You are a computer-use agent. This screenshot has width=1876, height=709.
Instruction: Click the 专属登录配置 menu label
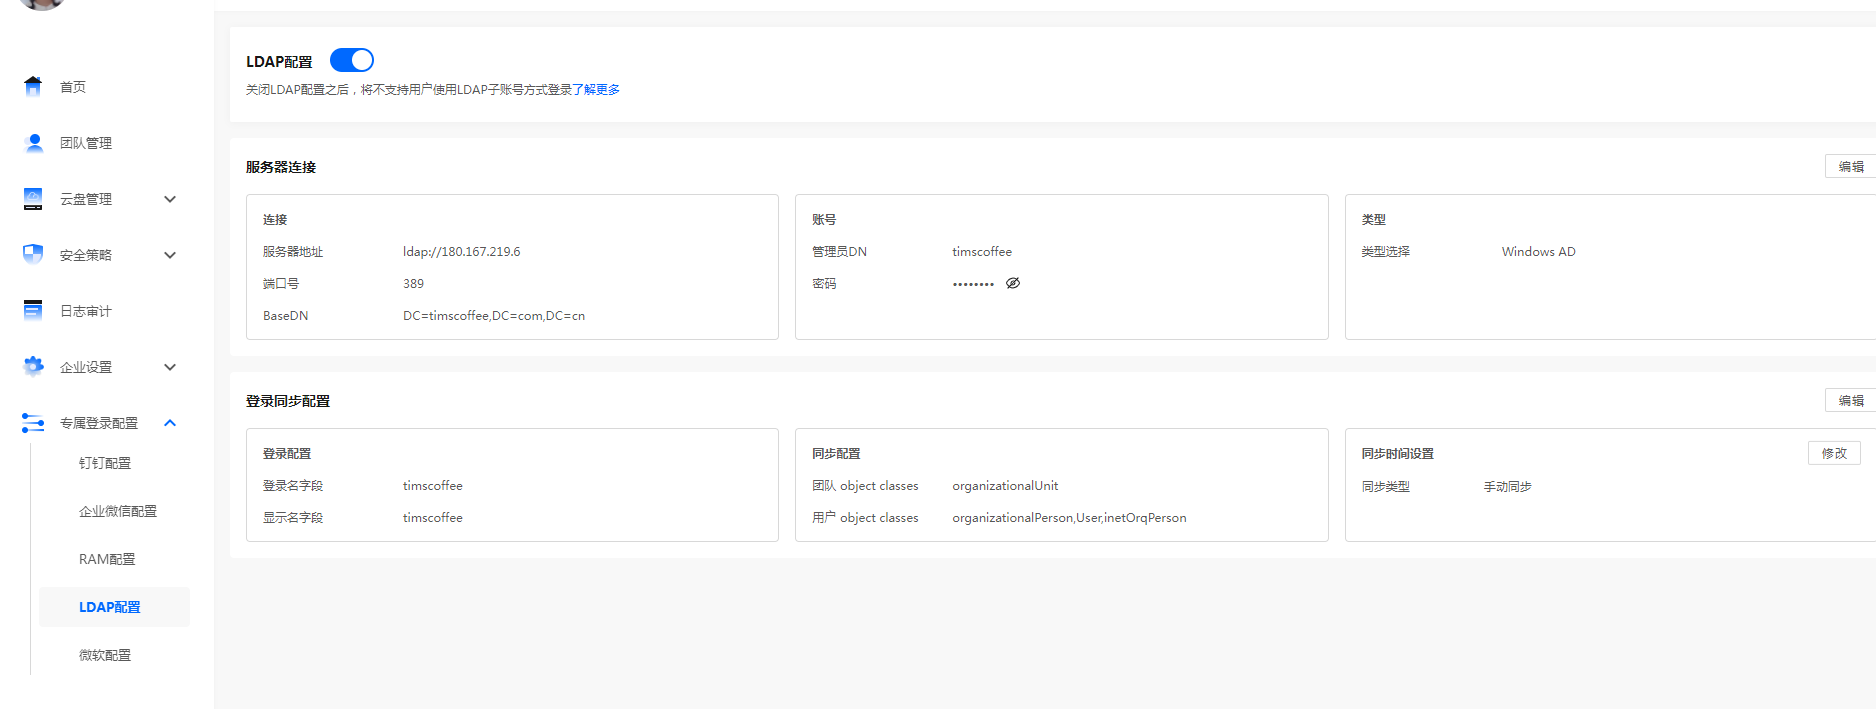pyautogui.click(x=99, y=423)
